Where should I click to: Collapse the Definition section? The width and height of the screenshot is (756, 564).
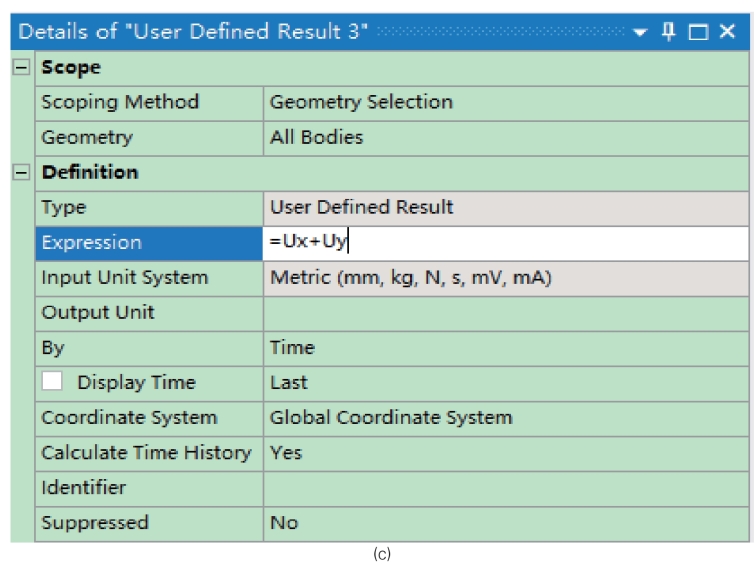pyautogui.click(x=21, y=172)
